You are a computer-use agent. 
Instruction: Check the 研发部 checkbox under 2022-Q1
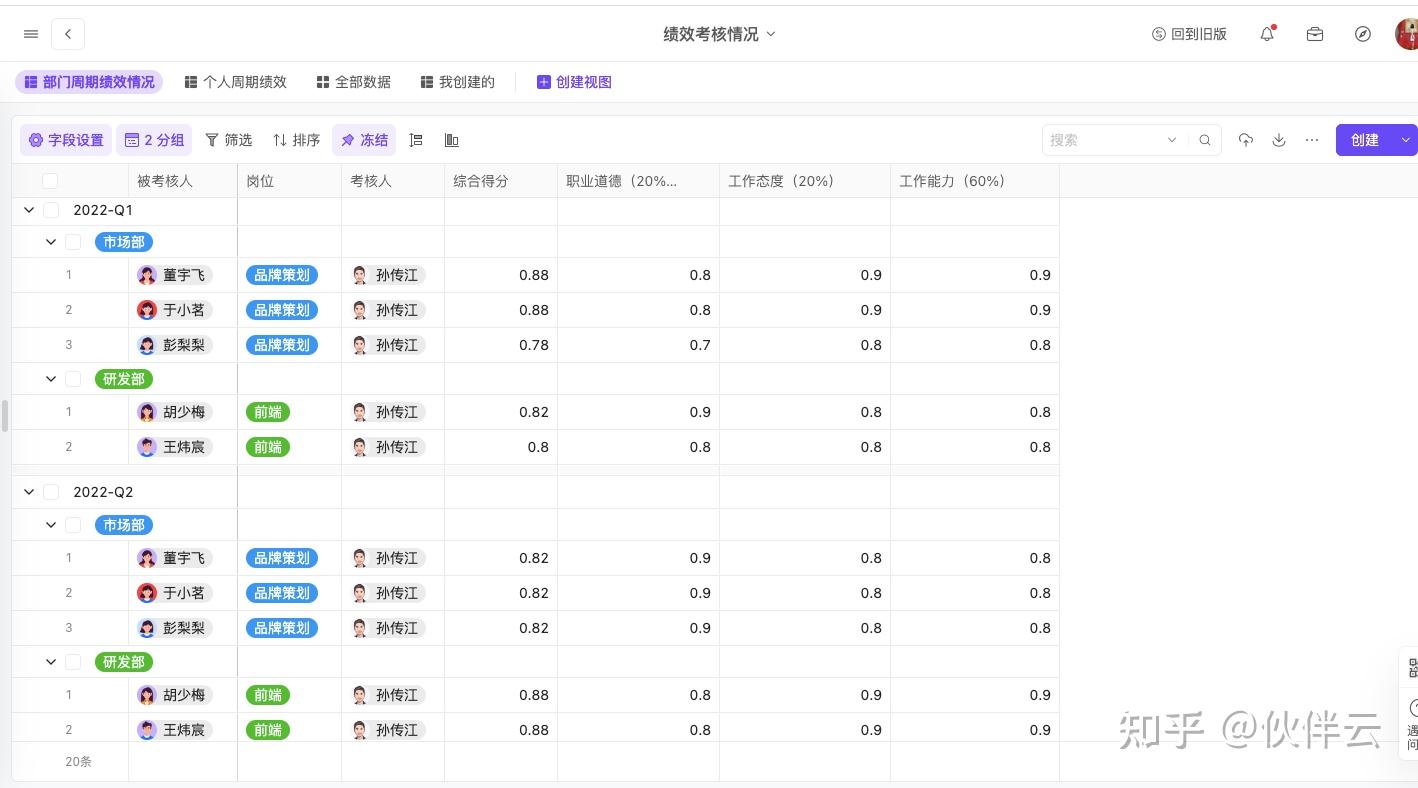click(x=73, y=379)
